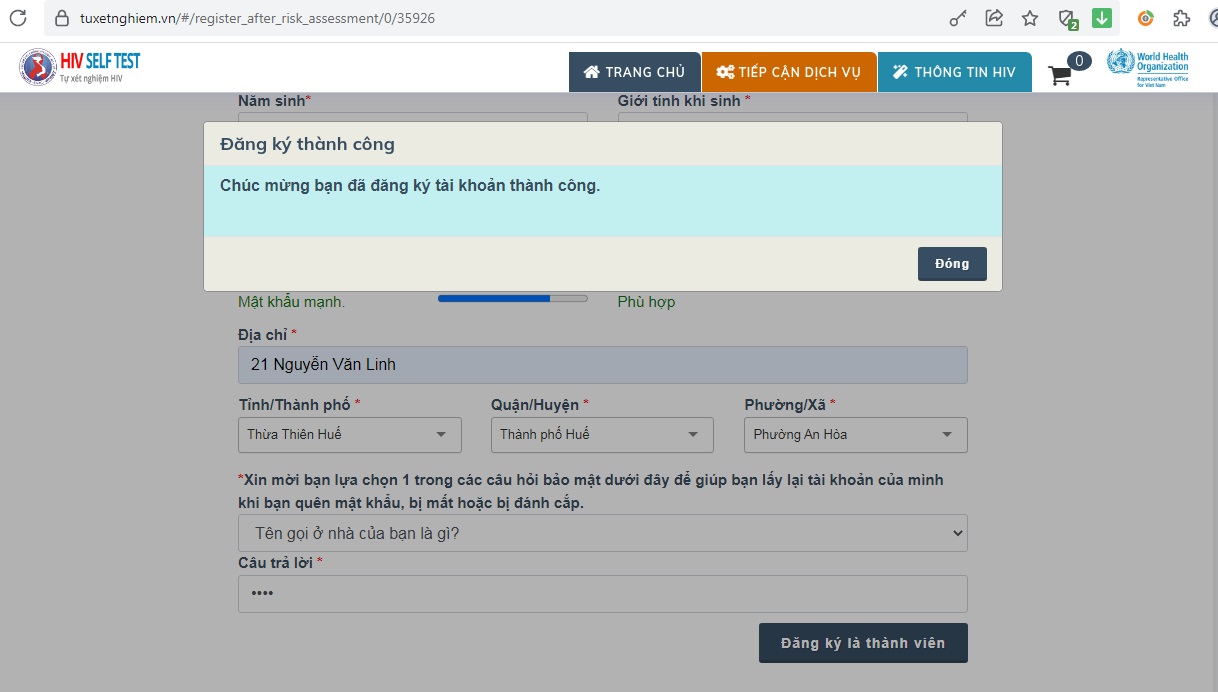Click the World Health Organization logo
Screen dimensions: 1218x692
pos(1147,68)
